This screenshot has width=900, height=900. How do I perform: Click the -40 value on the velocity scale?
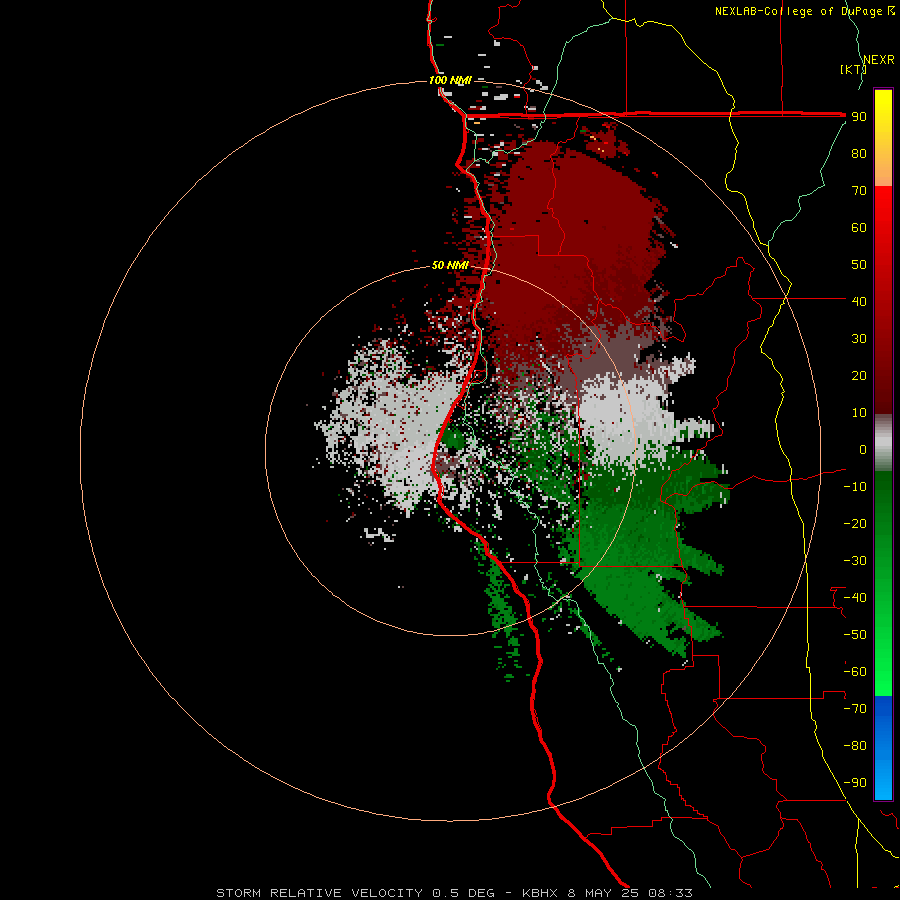click(855, 598)
